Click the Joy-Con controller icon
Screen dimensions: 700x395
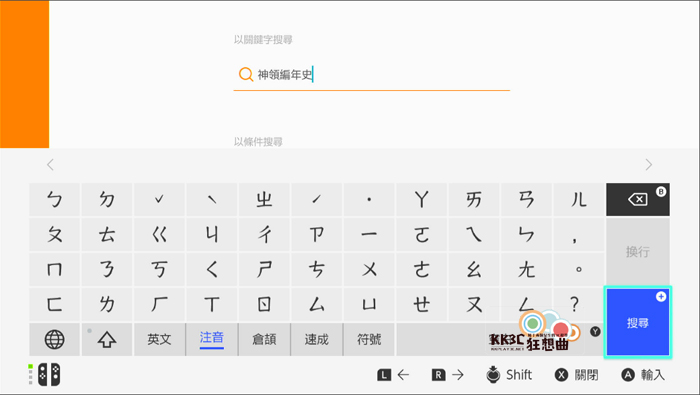(49, 374)
